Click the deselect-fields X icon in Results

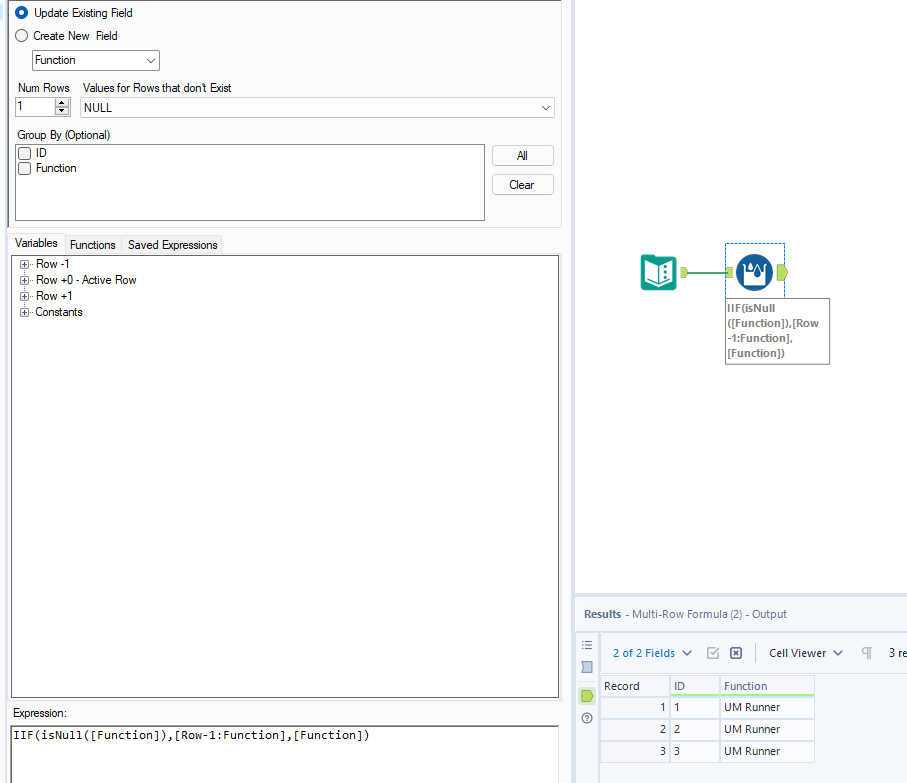point(736,653)
